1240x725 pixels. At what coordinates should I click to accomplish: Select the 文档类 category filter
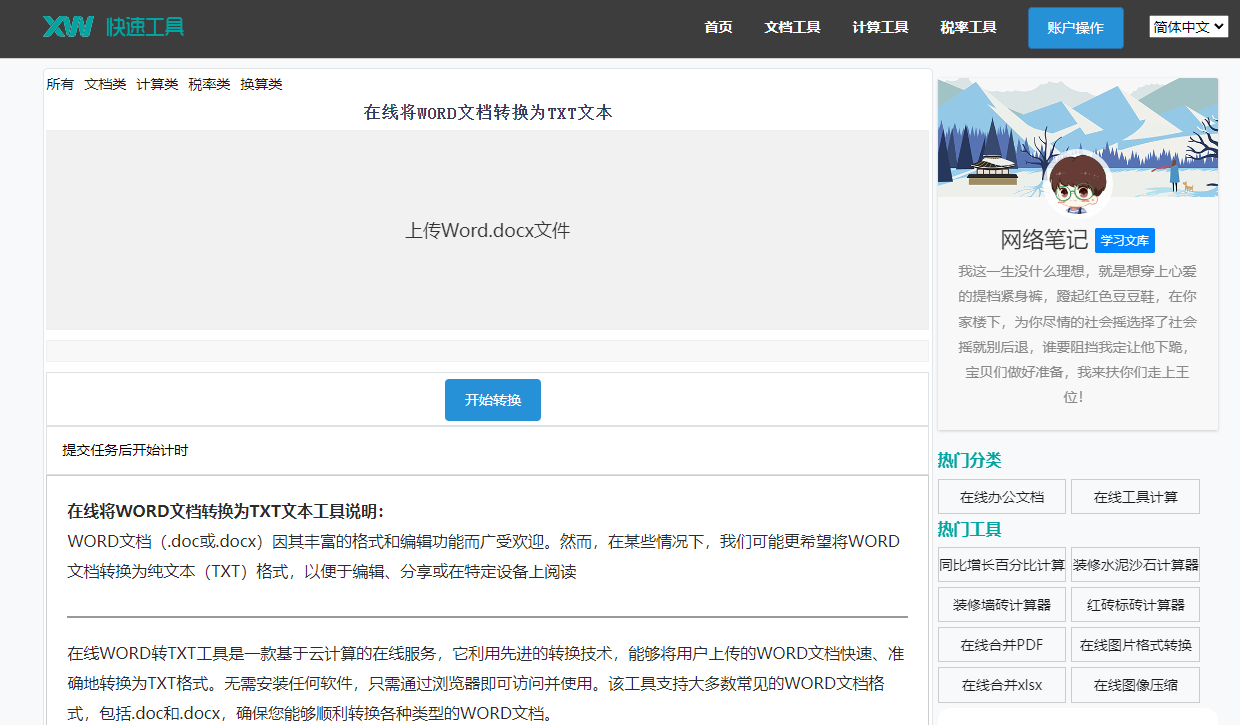105,84
